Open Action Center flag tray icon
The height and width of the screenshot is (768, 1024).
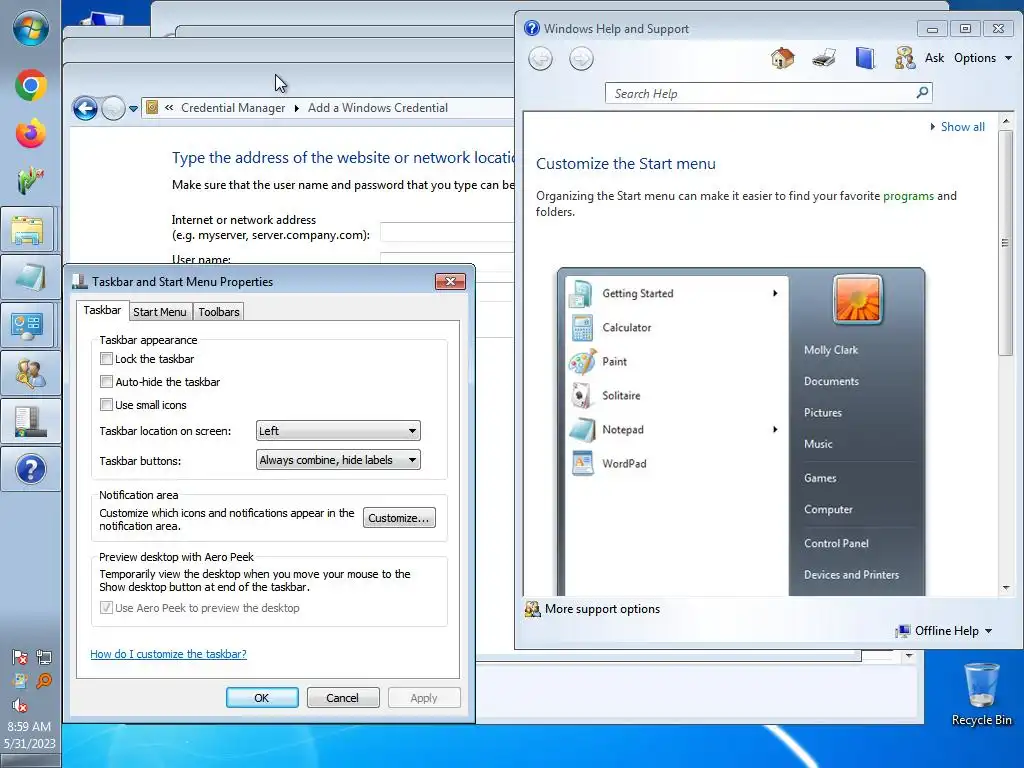coord(20,657)
